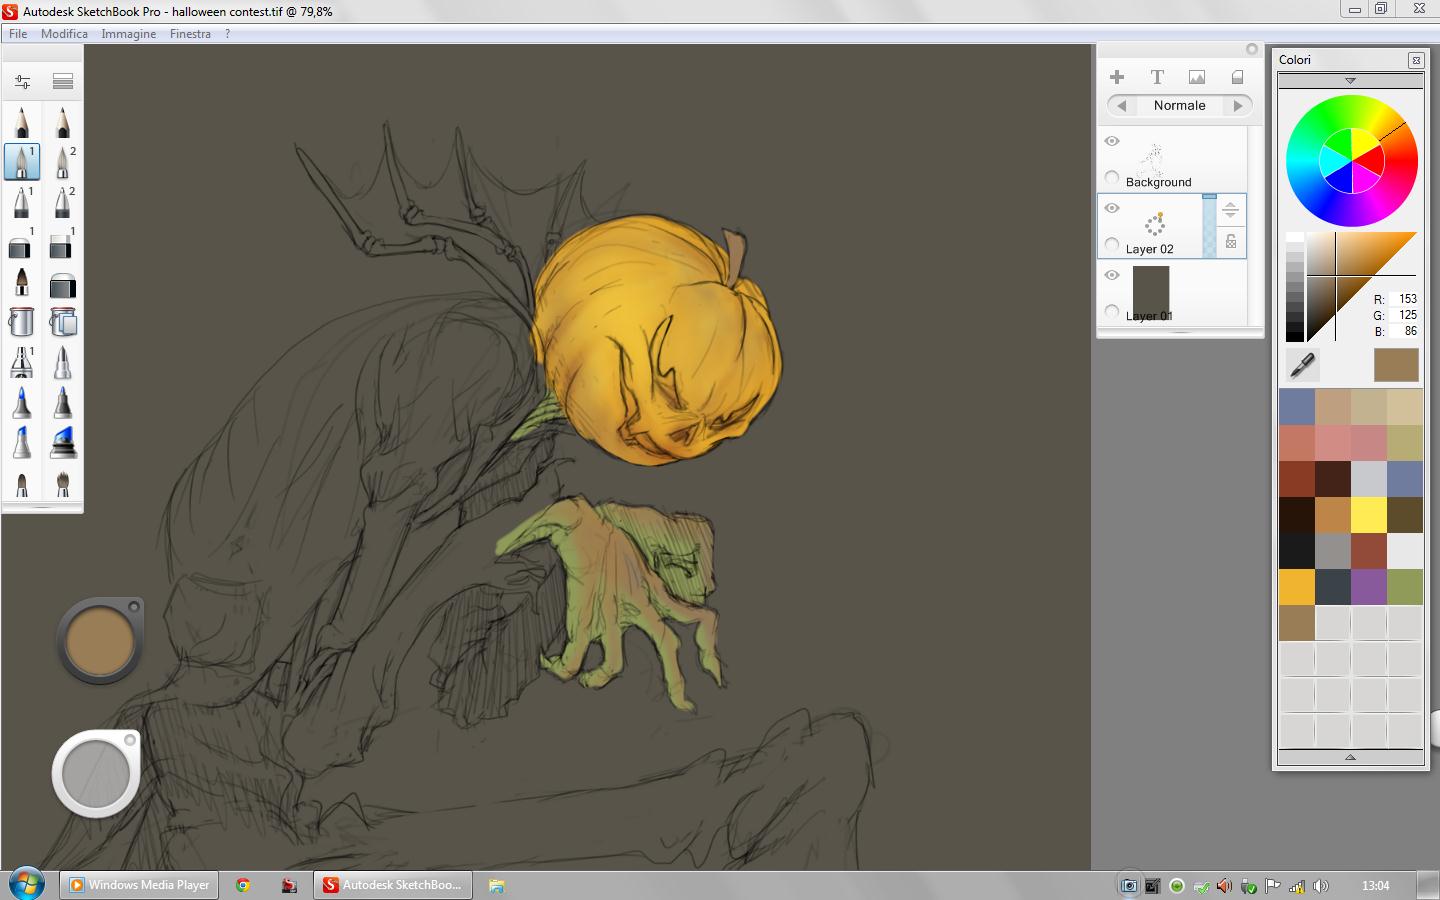Add a text layer

tap(1157, 77)
